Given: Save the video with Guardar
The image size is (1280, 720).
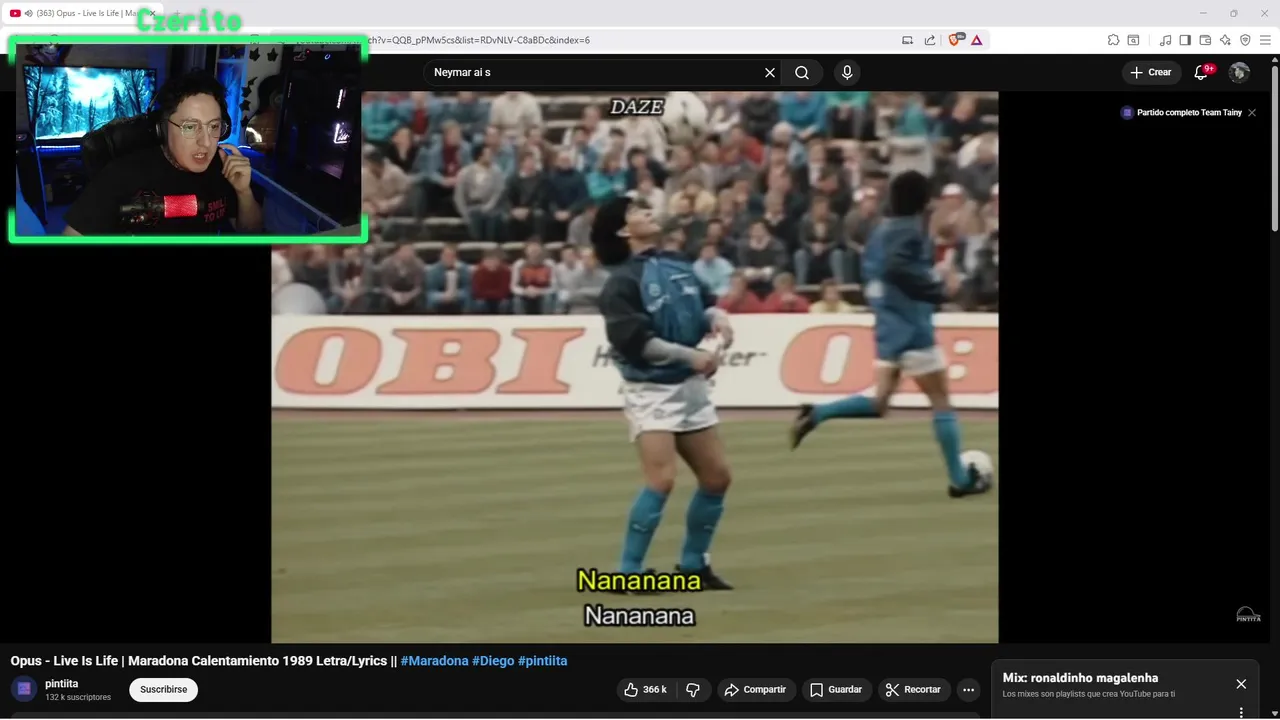Looking at the screenshot, I should 836,690.
